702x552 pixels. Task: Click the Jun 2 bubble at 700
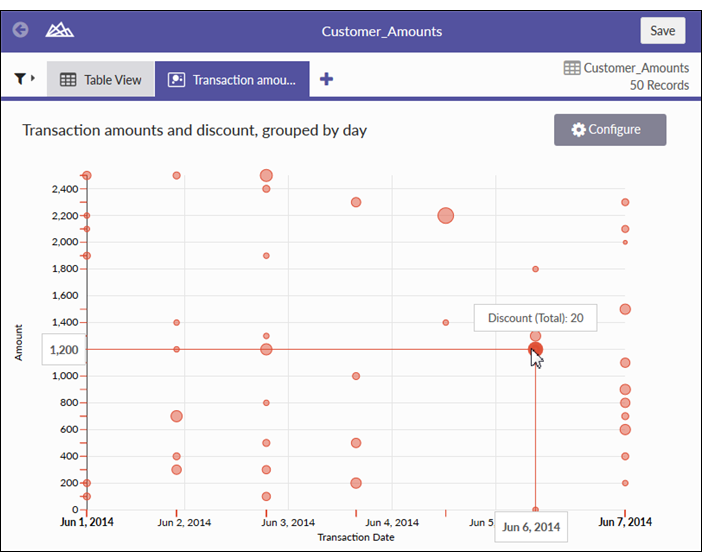(176, 416)
